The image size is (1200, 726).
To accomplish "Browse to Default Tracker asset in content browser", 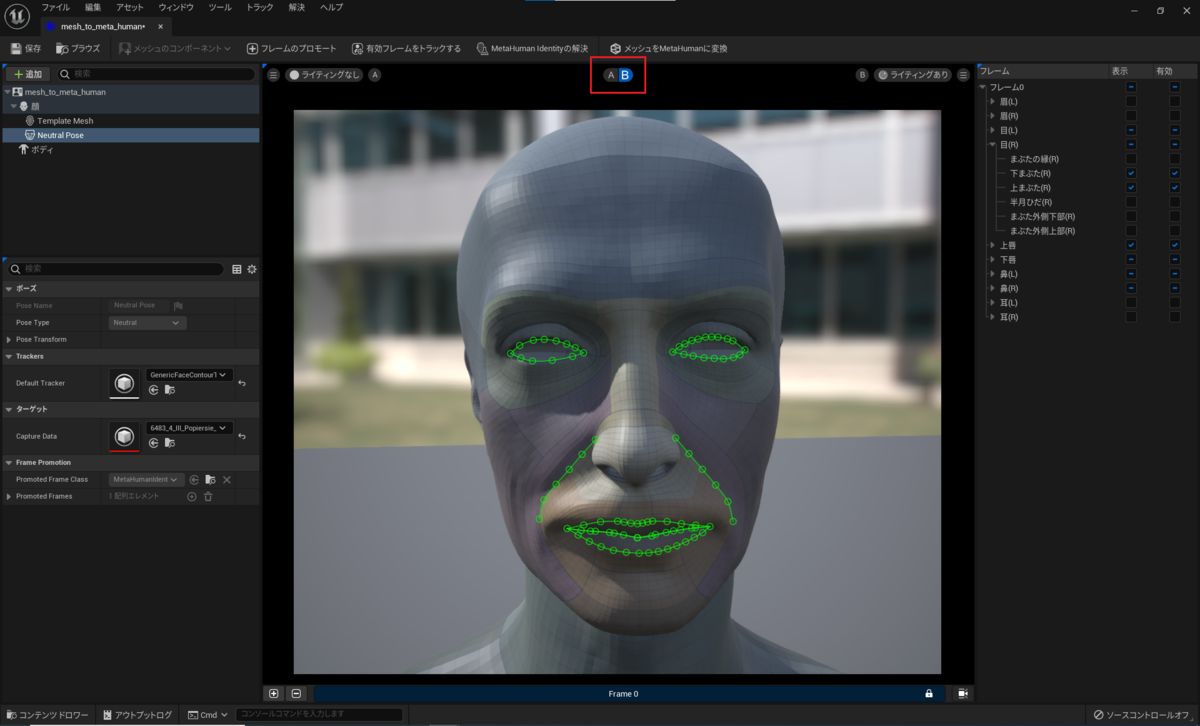I will [x=169, y=389].
